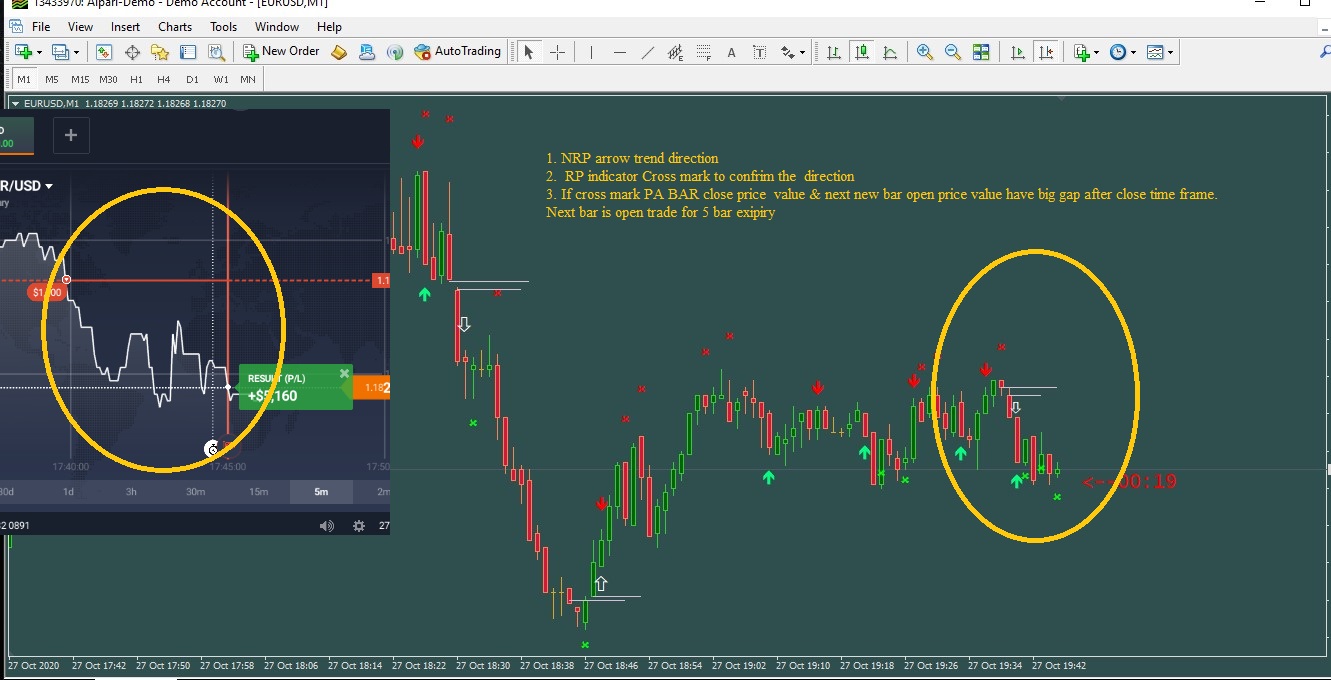Expand the Indicators list dropdown arrow
The height and width of the screenshot is (680, 1331).
pos(1096,52)
